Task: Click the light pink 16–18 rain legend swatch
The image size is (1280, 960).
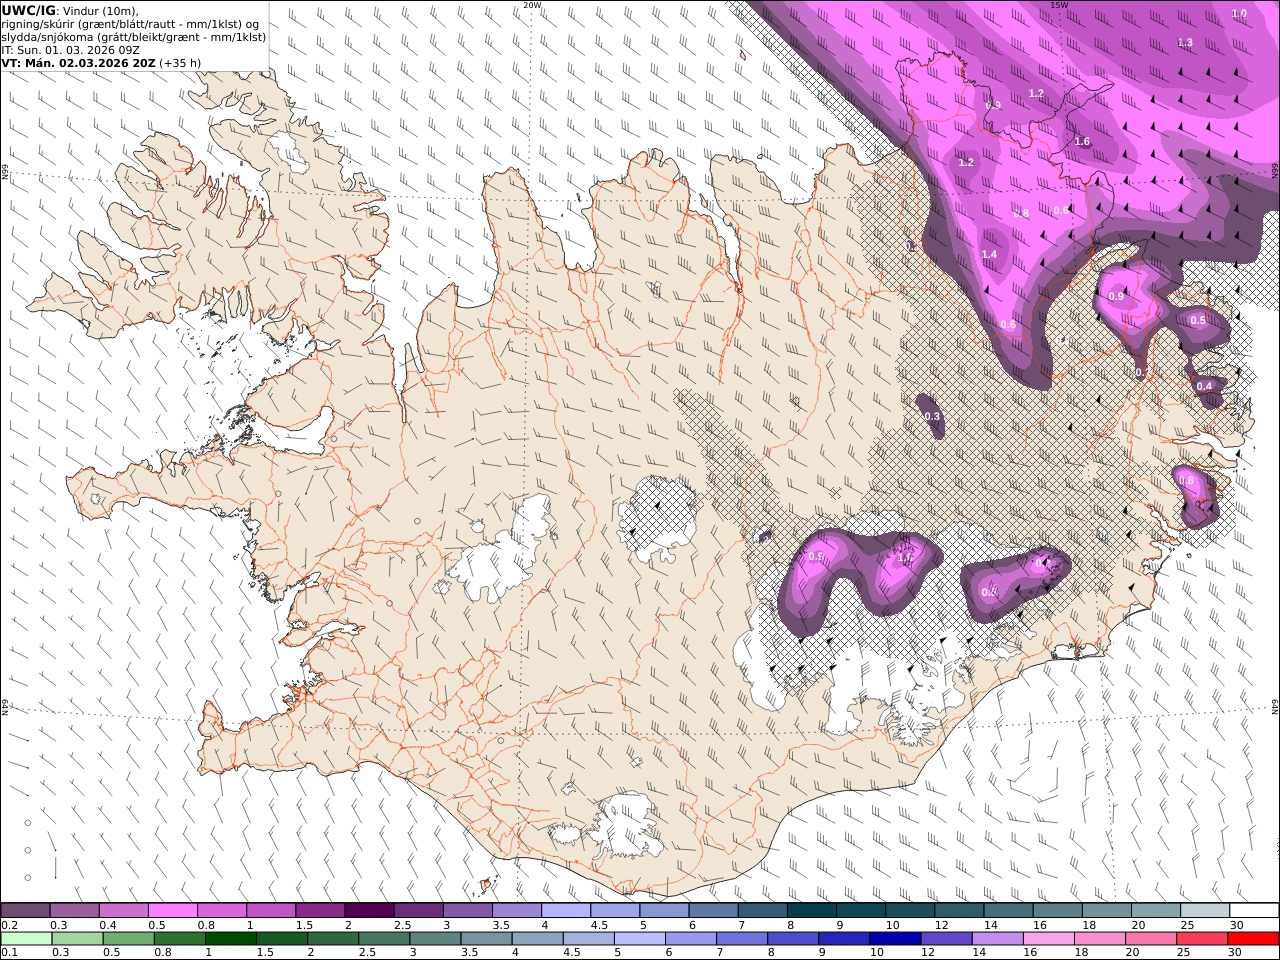Action: [1047, 938]
